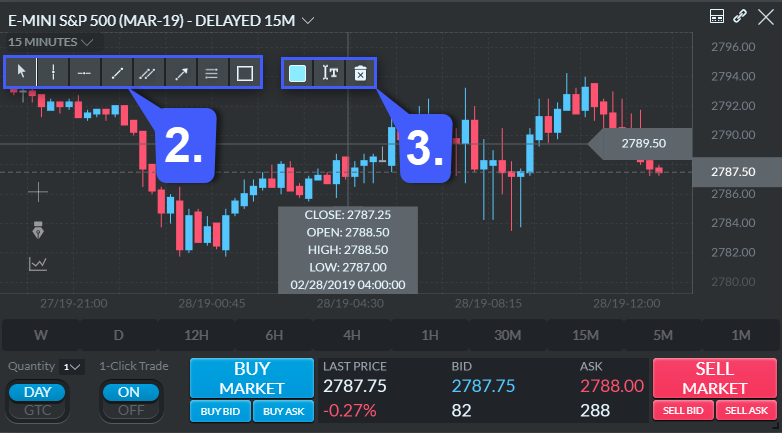Viewport: 782px width, 433px height.
Task: Select the pointer cursor drawing tool
Action: (x=21, y=73)
